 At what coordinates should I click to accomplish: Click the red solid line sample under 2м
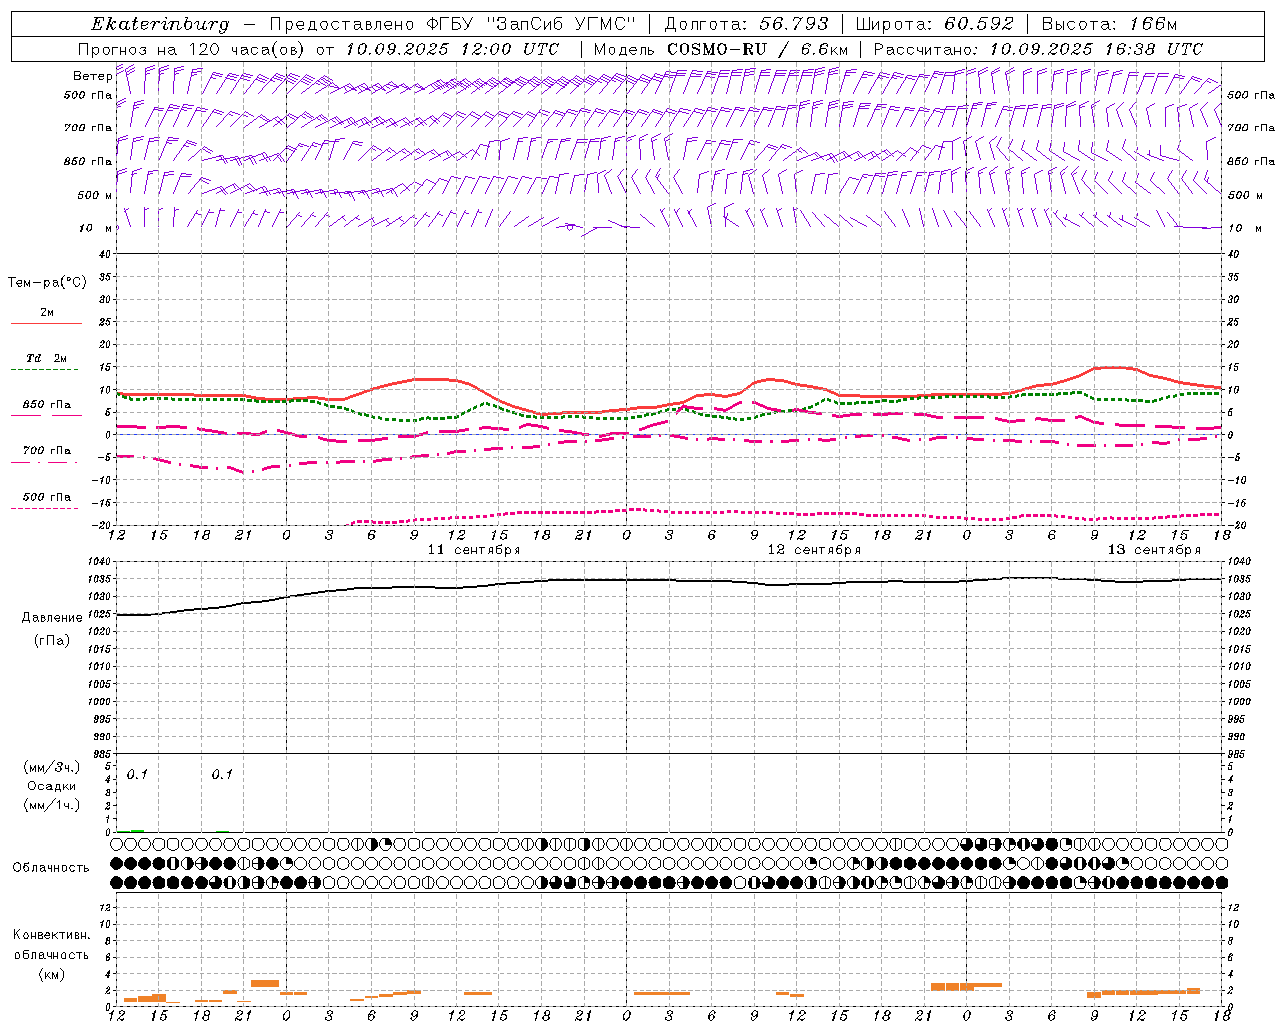46,324
